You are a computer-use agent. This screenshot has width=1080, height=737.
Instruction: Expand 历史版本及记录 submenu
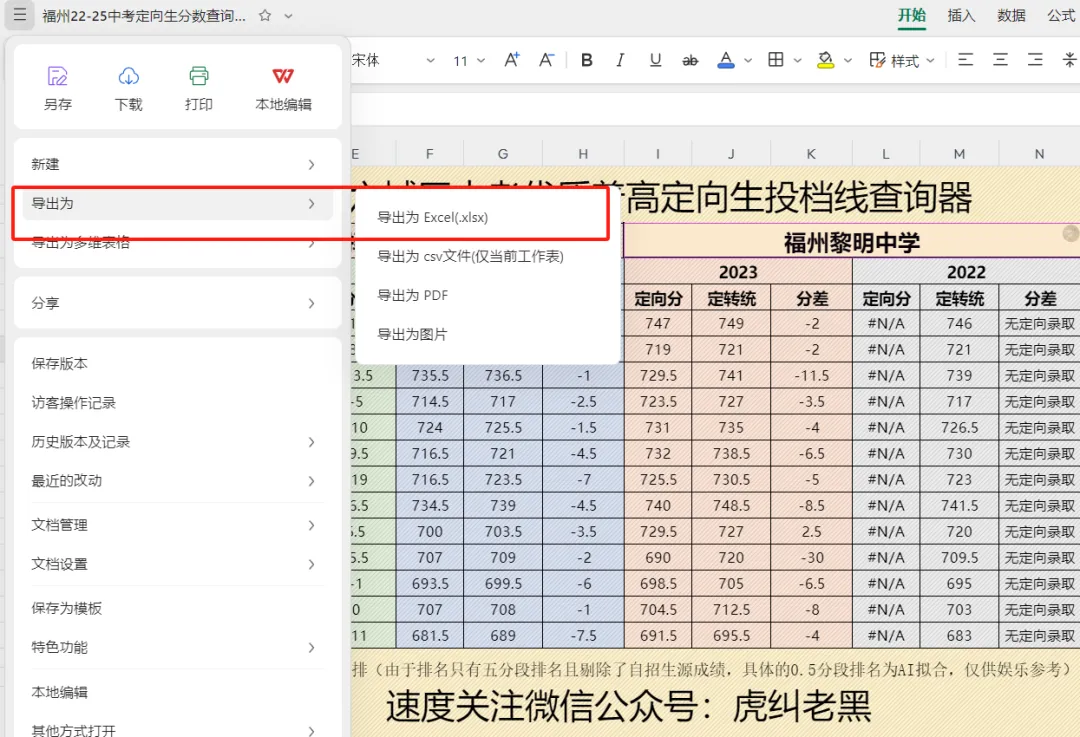click(177, 442)
